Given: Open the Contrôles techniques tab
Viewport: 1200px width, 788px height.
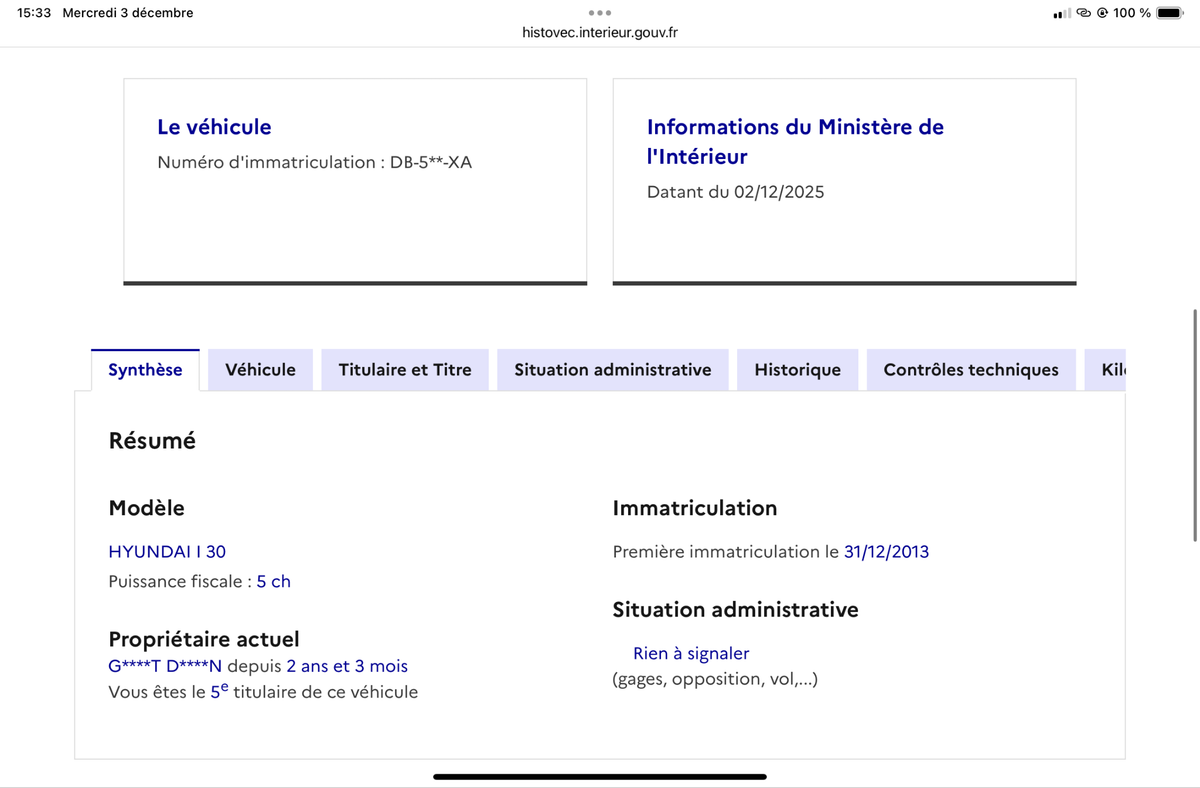Looking at the screenshot, I should (970, 370).
